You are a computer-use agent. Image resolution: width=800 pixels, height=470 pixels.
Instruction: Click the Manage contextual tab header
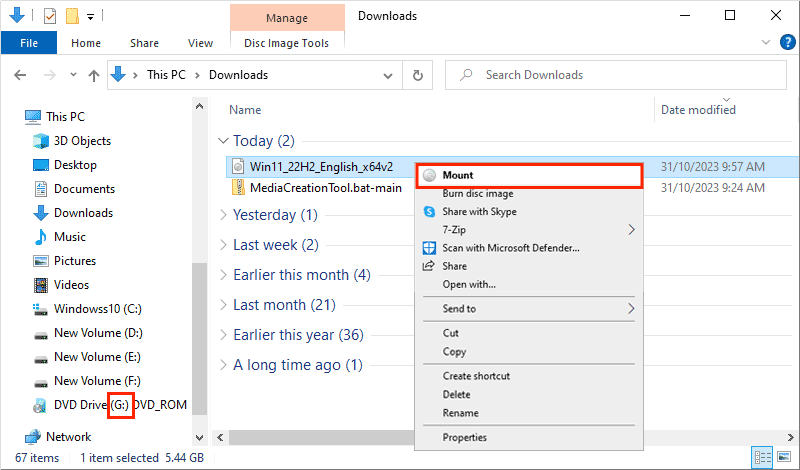click(x=287, y=18)
